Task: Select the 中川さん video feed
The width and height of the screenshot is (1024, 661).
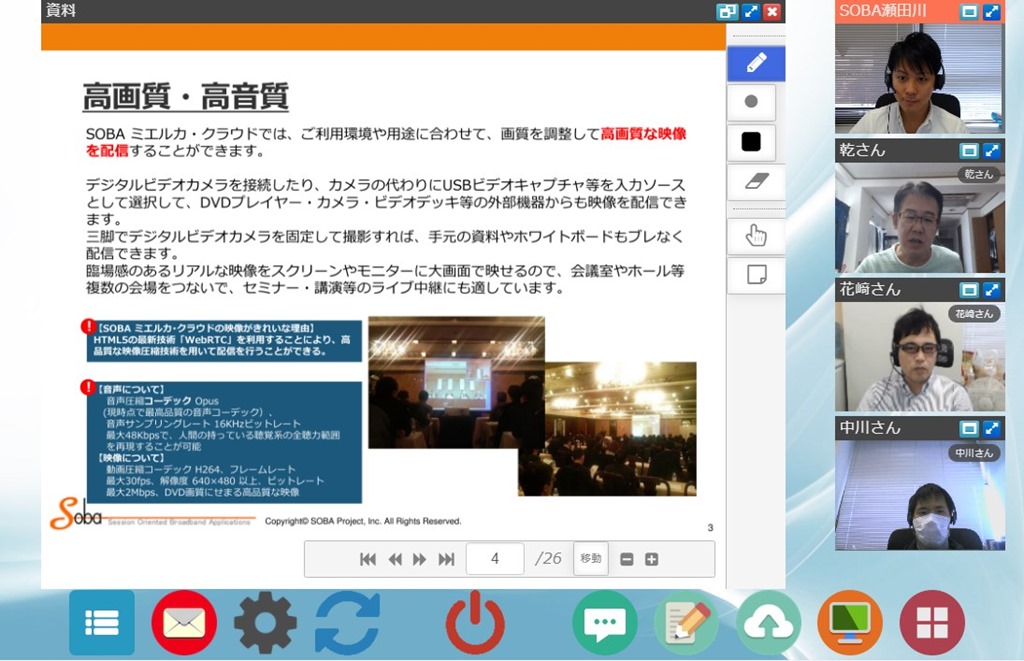Action: click(920, 495)
